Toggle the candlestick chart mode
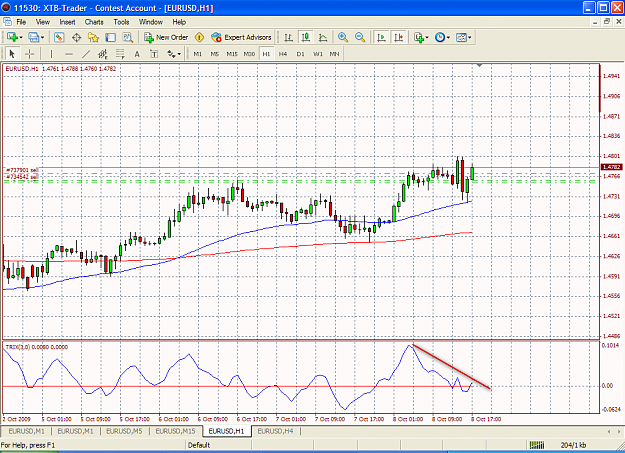Viewport: 625px width, 453px height. [x=306, y=37]
